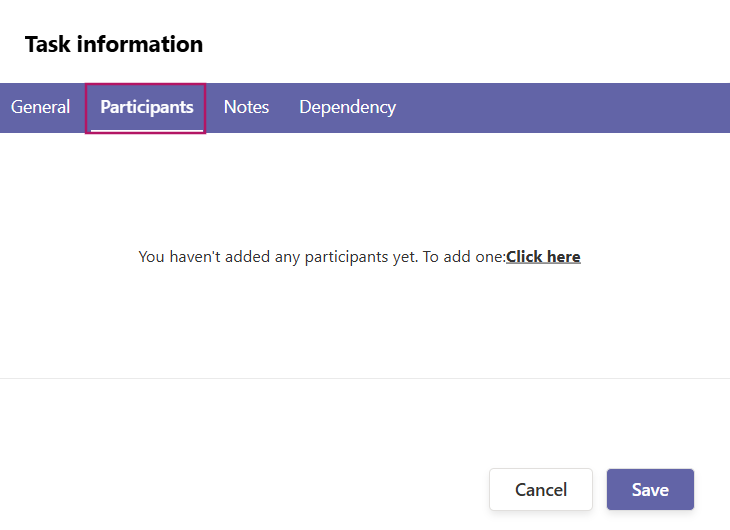Go to the Dependency tab
The image size is (730, 530).
point(347,107)
